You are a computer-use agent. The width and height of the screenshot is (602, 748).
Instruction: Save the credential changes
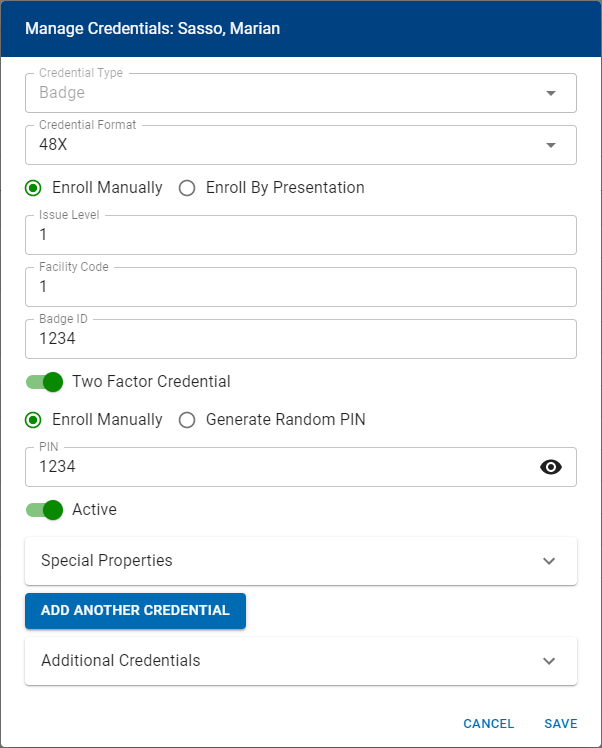click(561, 724)
